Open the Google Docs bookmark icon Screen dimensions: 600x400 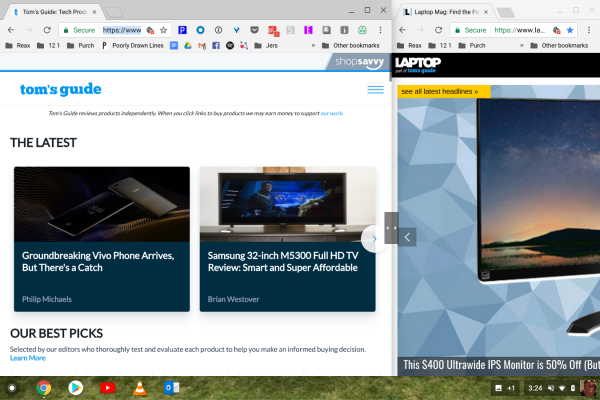174,46
